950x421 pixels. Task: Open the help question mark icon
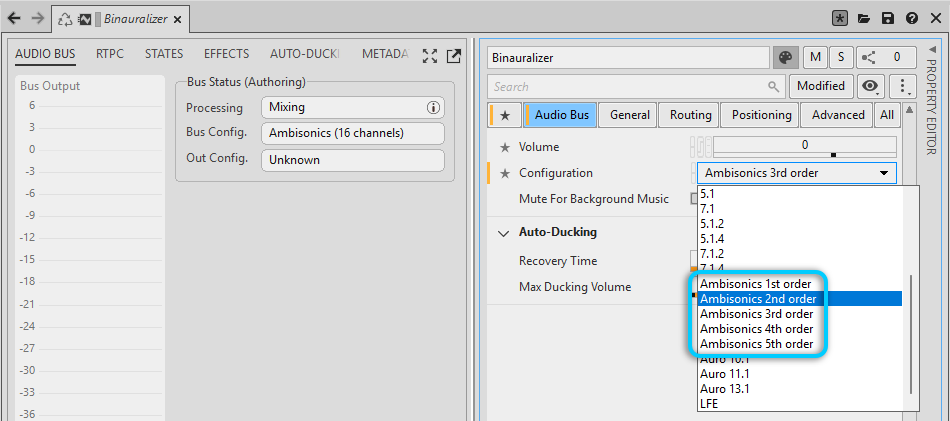point(911,18)
